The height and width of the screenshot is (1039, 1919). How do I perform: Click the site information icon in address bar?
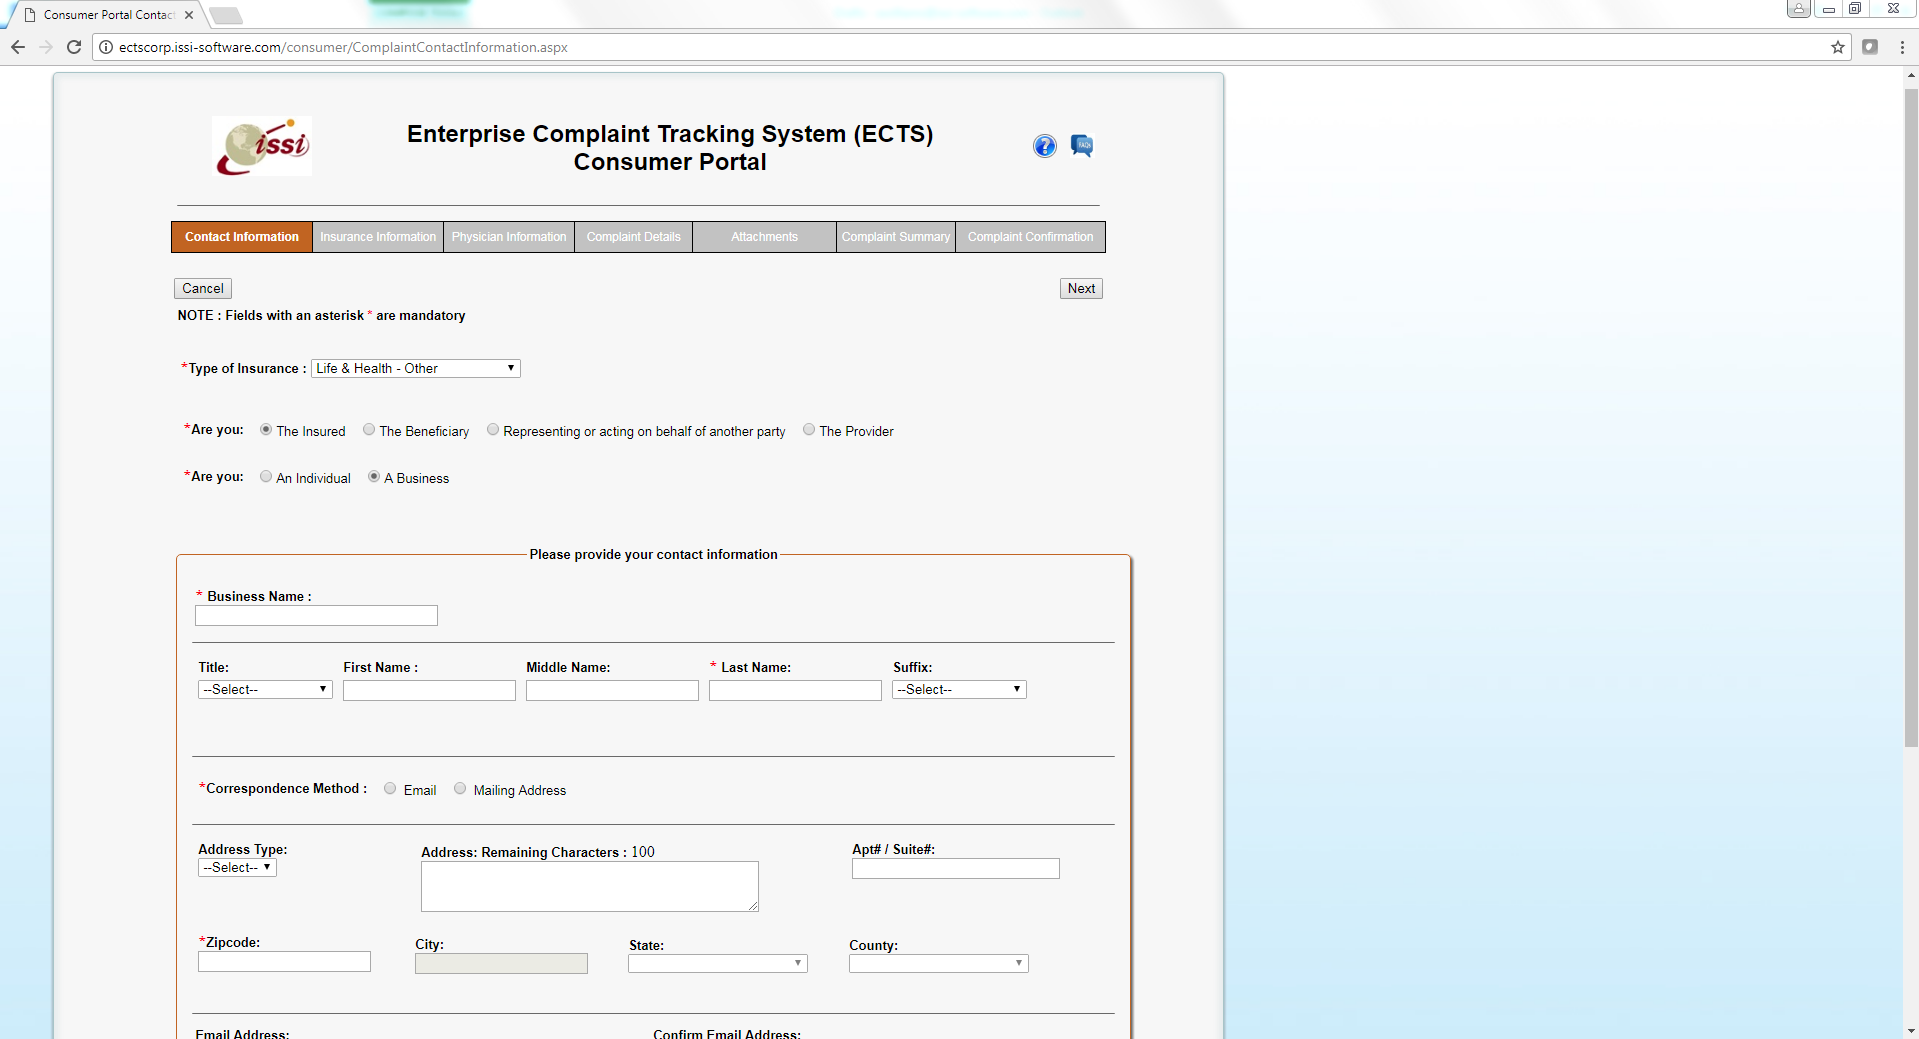pyautogui.click(x=106, y=47)
